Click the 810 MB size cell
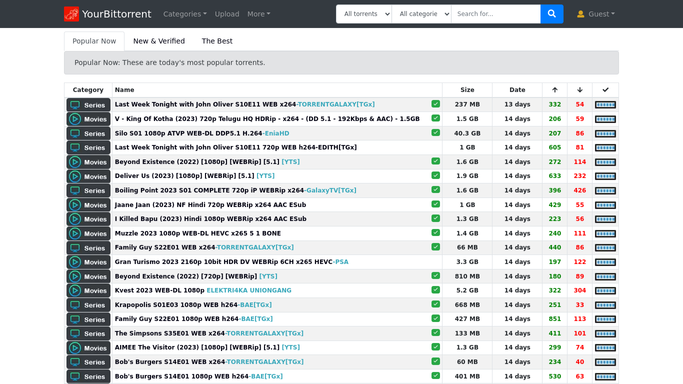This screenshot has width=683, height=384. pos(467,276)
